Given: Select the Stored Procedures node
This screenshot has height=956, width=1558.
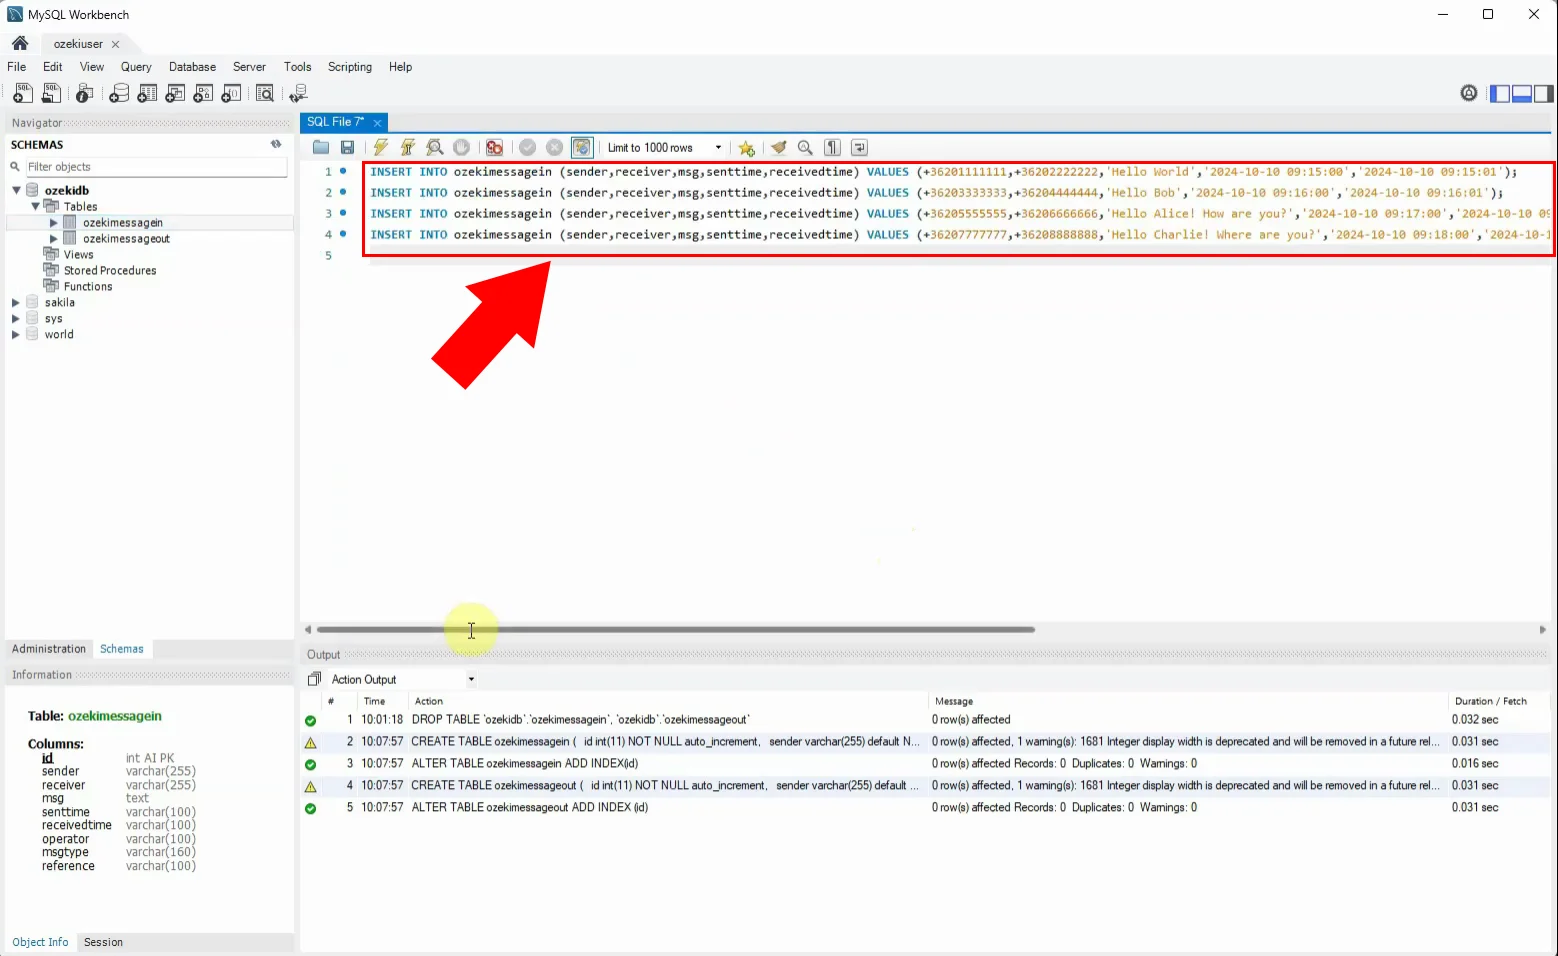Looking at the screenshot, I should [x=110, y=270].
